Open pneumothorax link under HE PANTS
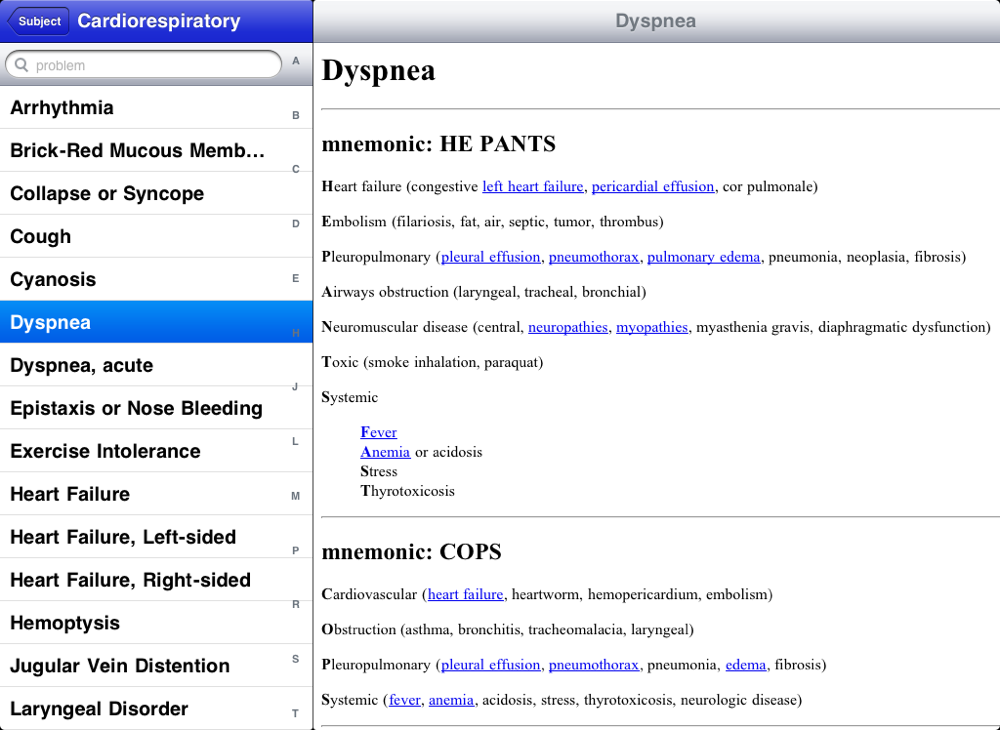 594,257
